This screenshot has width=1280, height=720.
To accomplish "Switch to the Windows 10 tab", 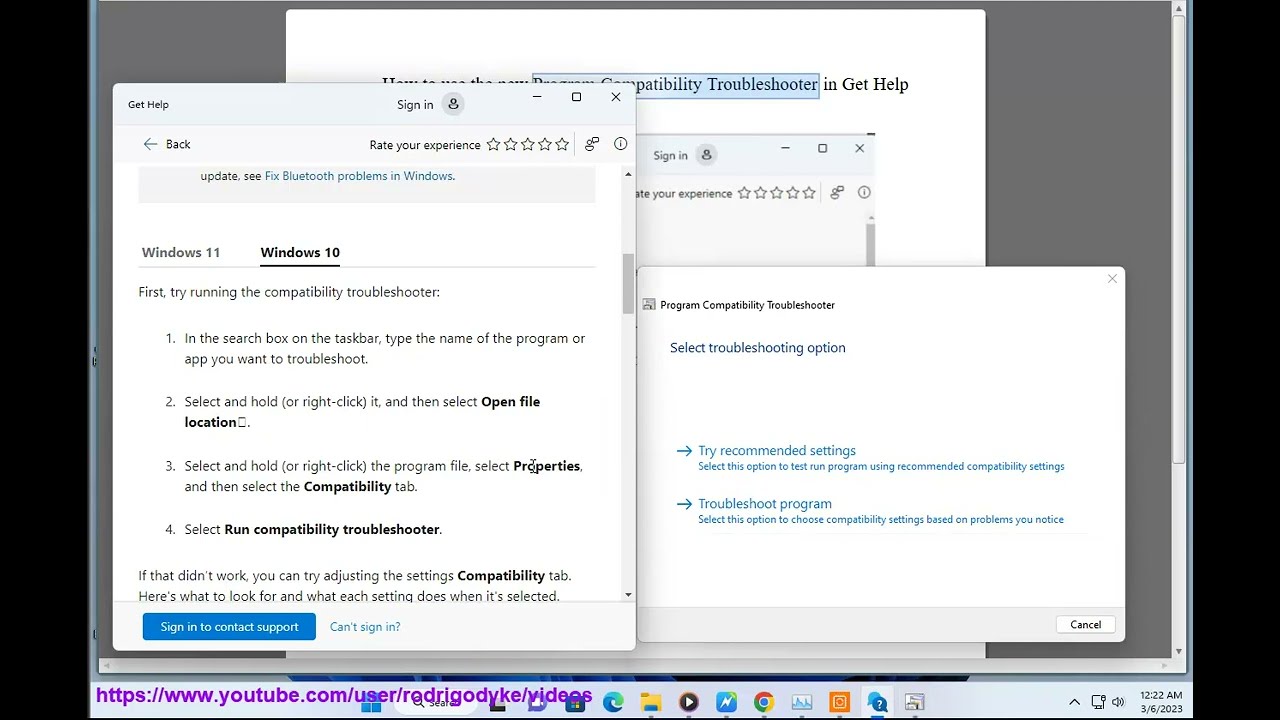I will point(300,252).
